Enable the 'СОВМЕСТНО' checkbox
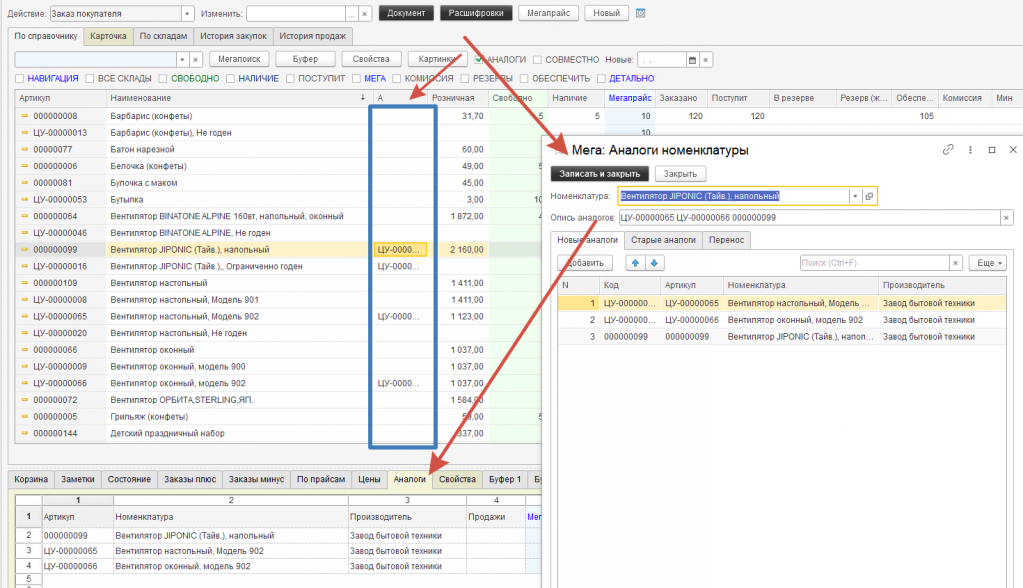 tap(537, 59)
